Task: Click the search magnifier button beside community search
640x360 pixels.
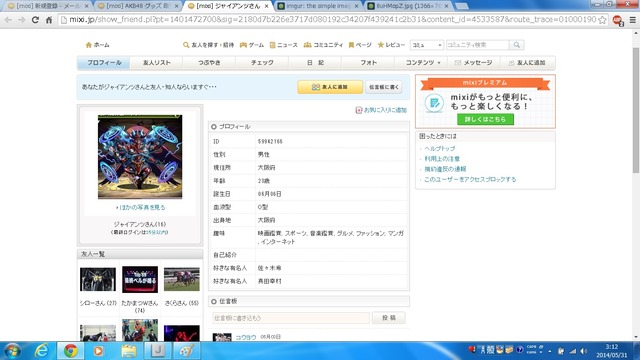Action: point(516,45)
